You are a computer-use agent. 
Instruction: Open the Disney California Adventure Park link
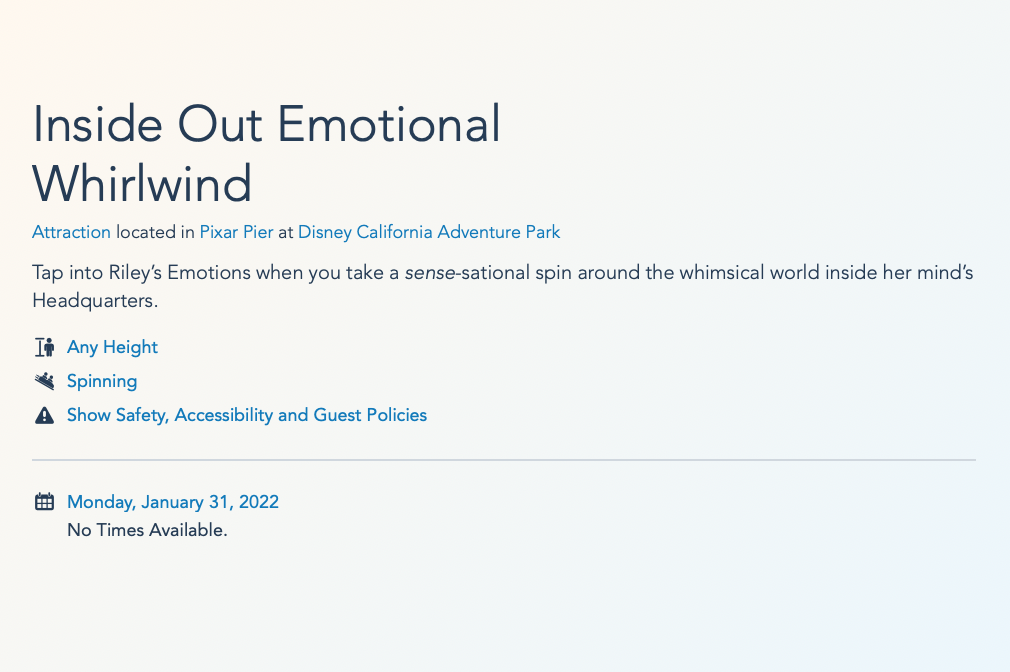(429, 232)
